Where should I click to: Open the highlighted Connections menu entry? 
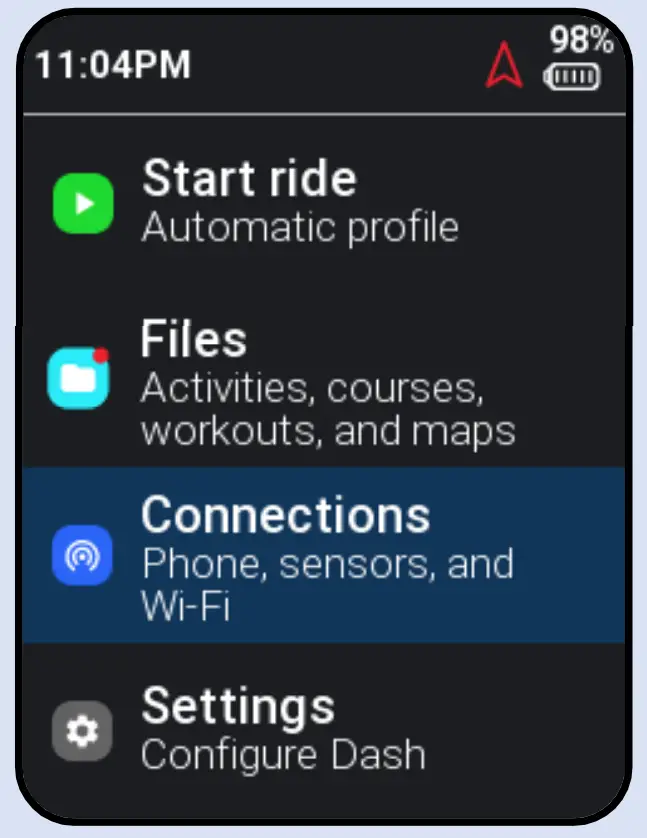(x=300, y=555)
